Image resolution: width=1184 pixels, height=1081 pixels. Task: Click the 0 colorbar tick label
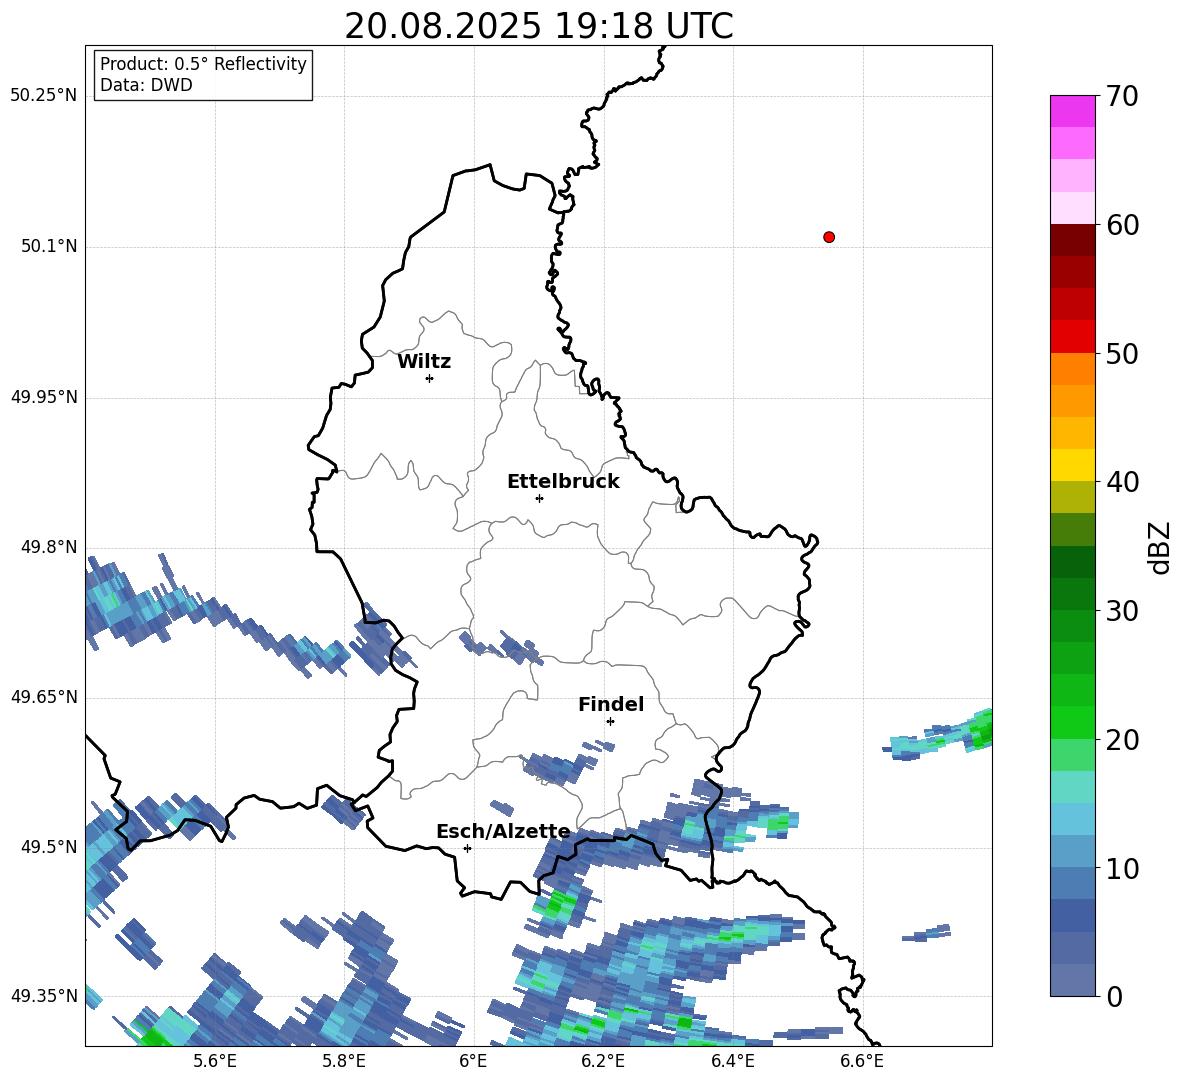(1114, 997)
